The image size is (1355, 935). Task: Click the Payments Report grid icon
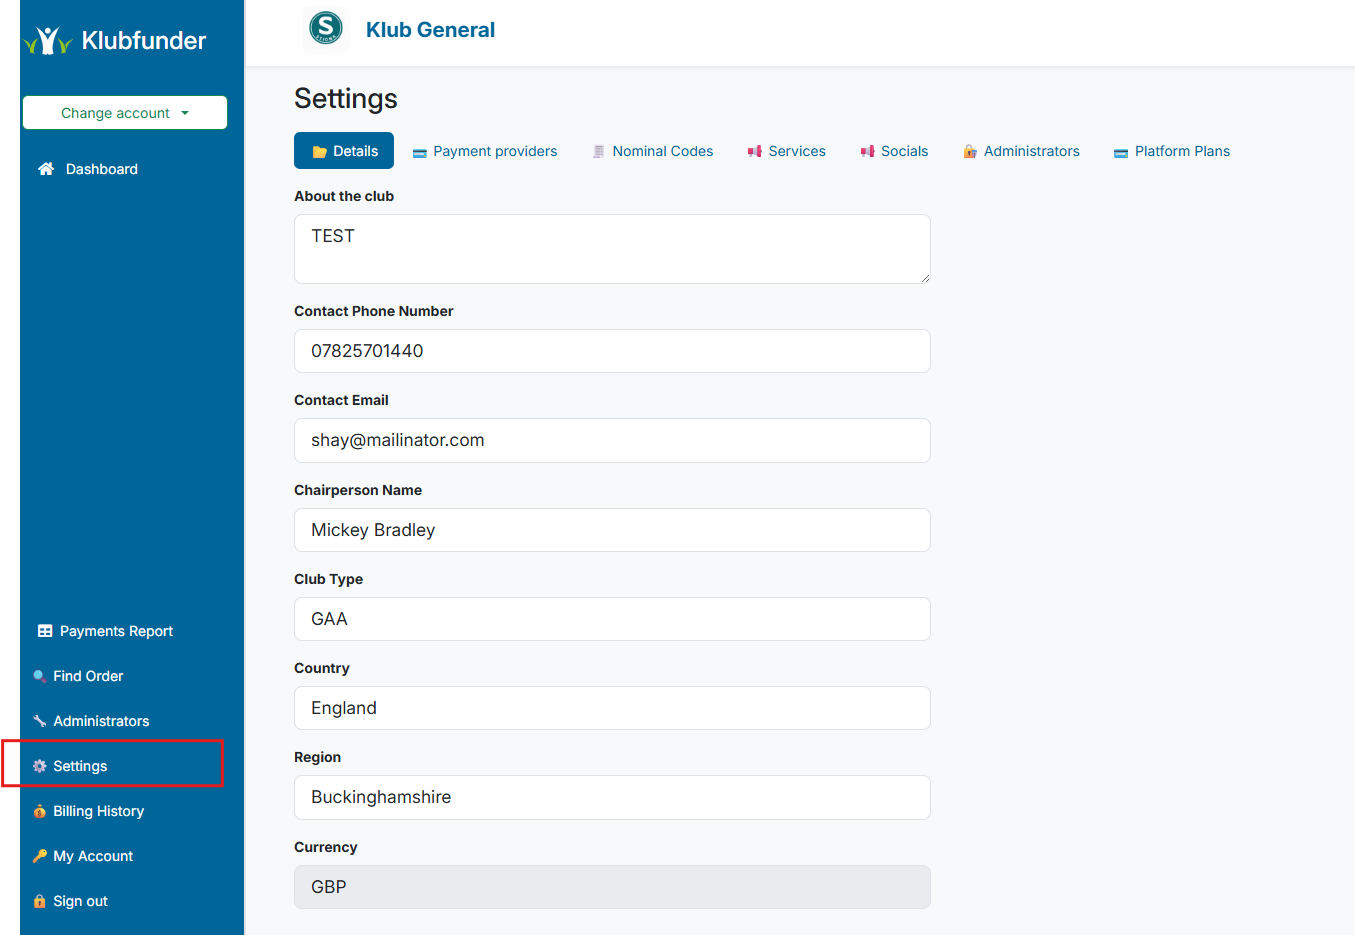pyautogui.click(x=44, y=630)
